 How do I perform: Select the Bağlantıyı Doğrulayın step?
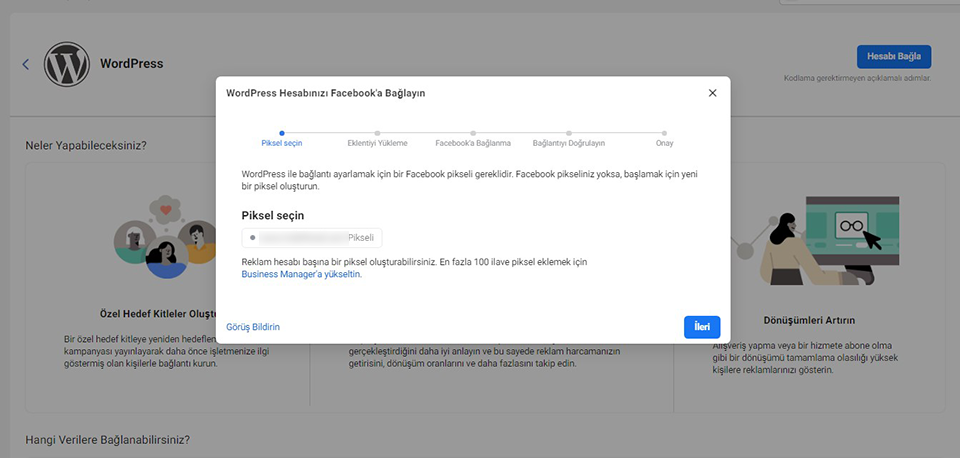569,143
